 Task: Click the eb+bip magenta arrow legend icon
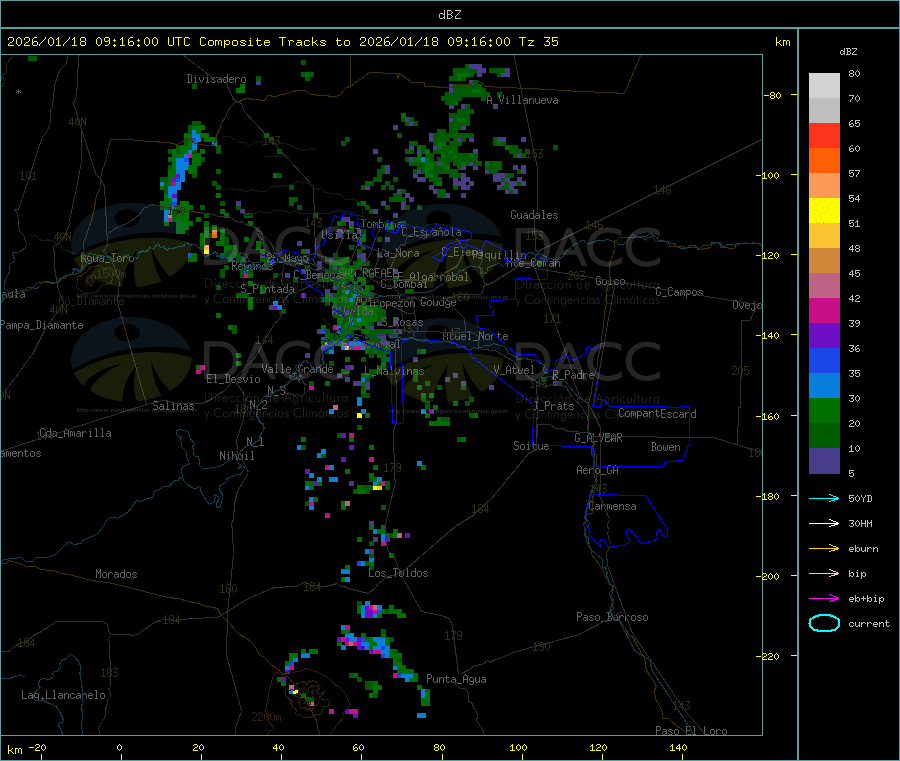pos(824,599)
